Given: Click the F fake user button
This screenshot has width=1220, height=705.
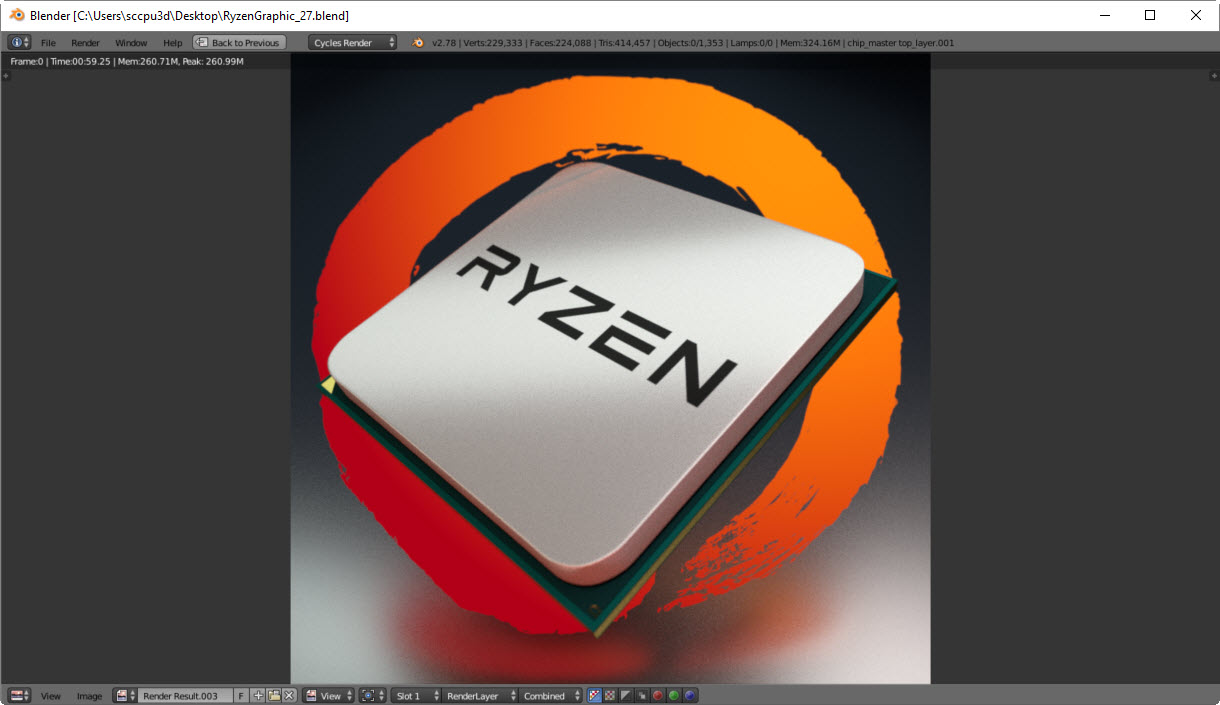Looking at the screenshot, I should point(240,695).
